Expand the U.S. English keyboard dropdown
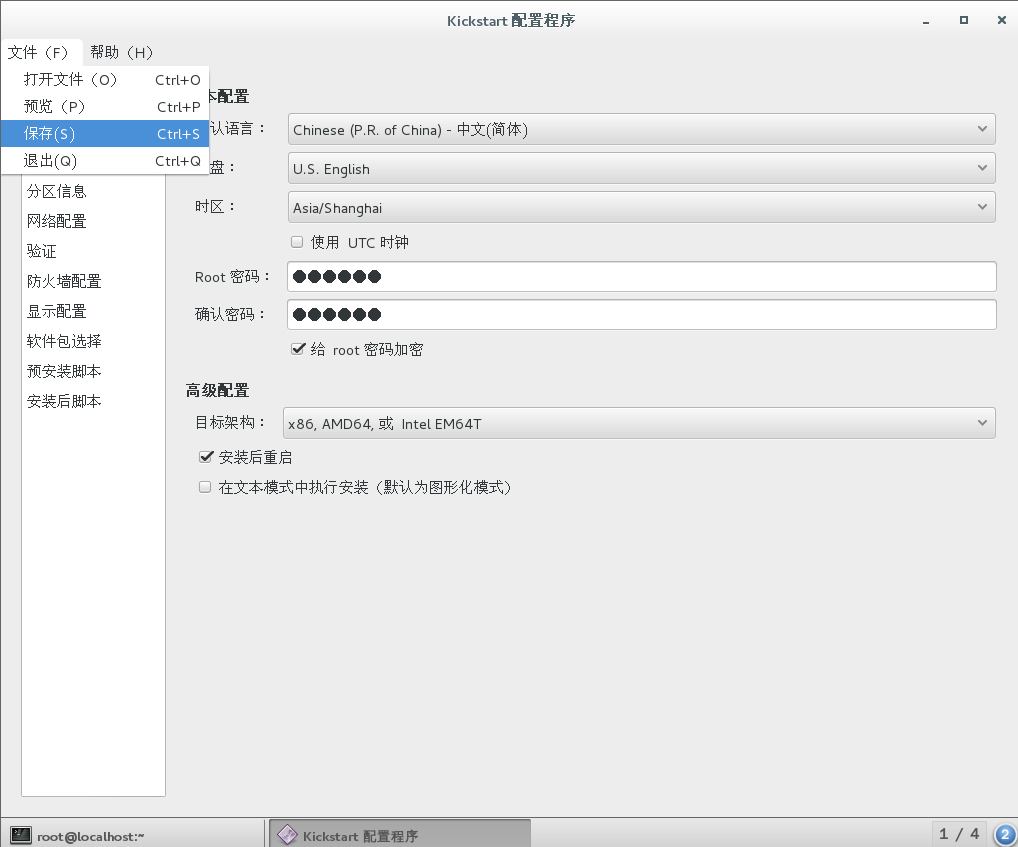This screenshot has height=847, width=1018. coord(641,168)
